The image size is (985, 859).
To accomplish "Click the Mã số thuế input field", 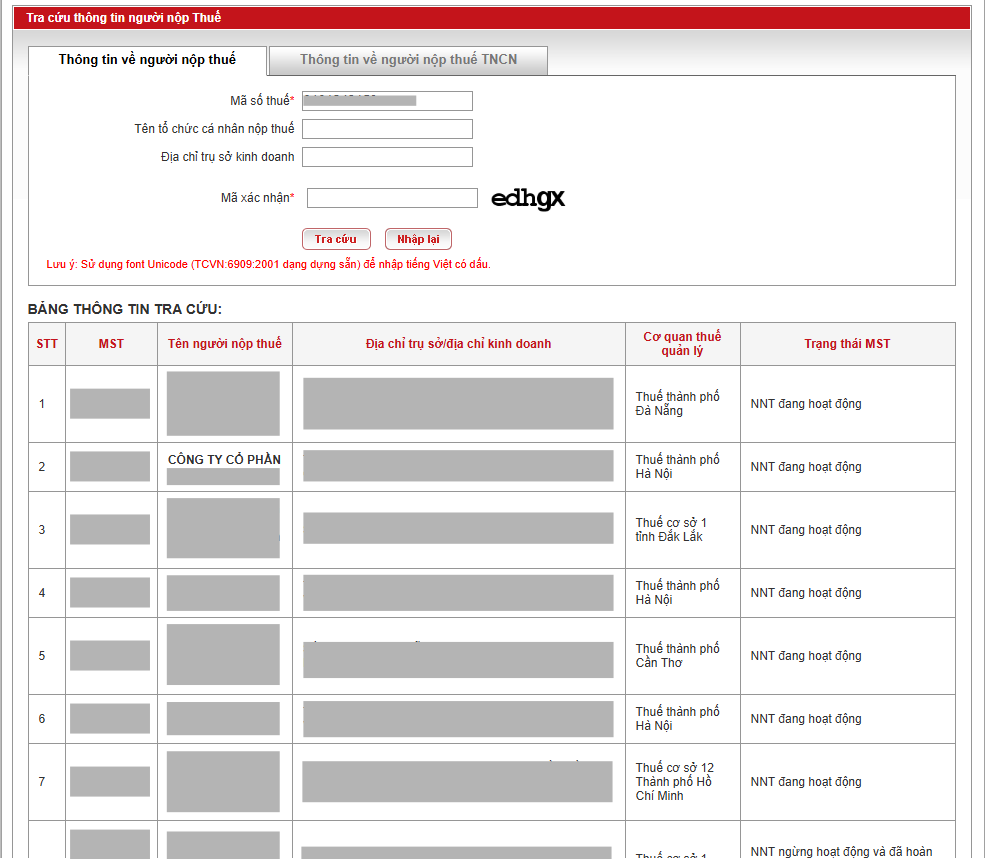I will pyautogui.click(x=387, y=101).
